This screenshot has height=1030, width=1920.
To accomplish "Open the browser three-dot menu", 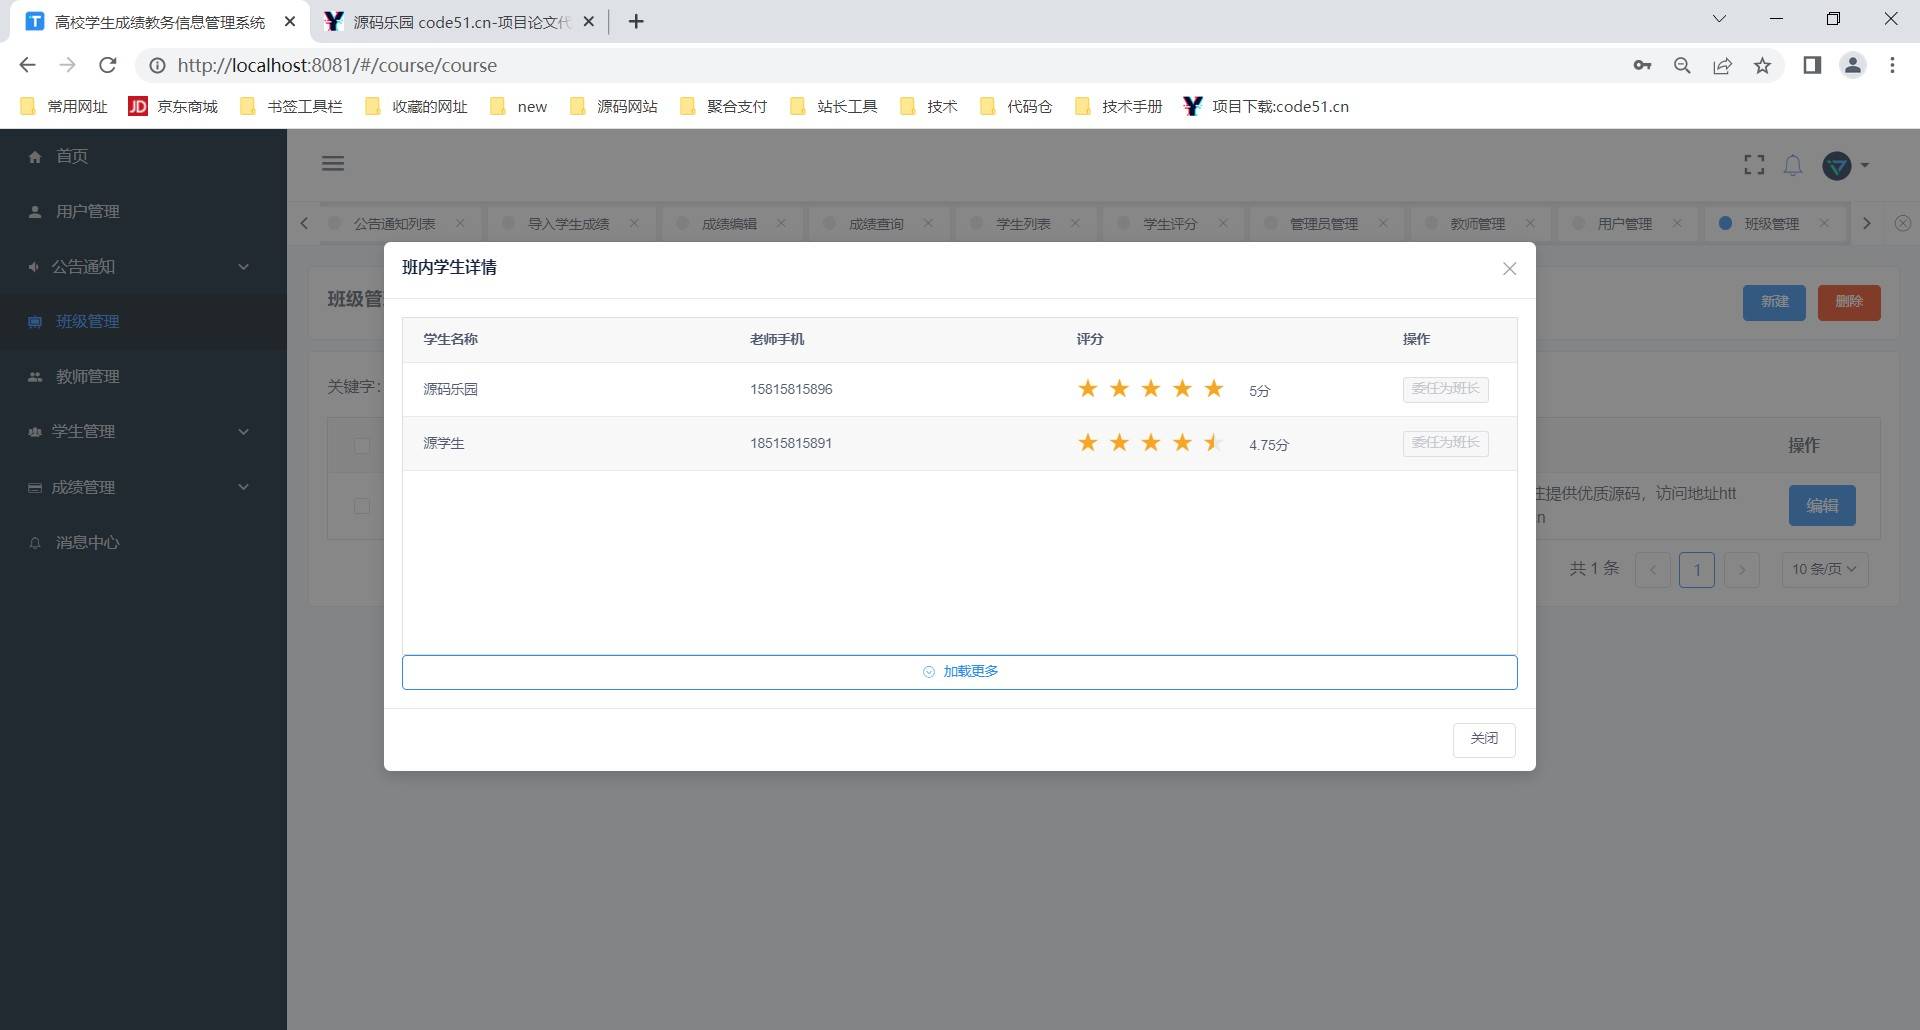I will pos(1892,65).
